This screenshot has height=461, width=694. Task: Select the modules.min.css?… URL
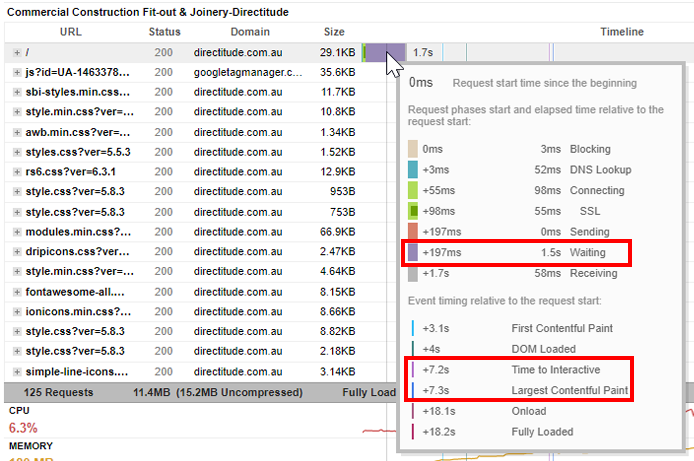78,232
